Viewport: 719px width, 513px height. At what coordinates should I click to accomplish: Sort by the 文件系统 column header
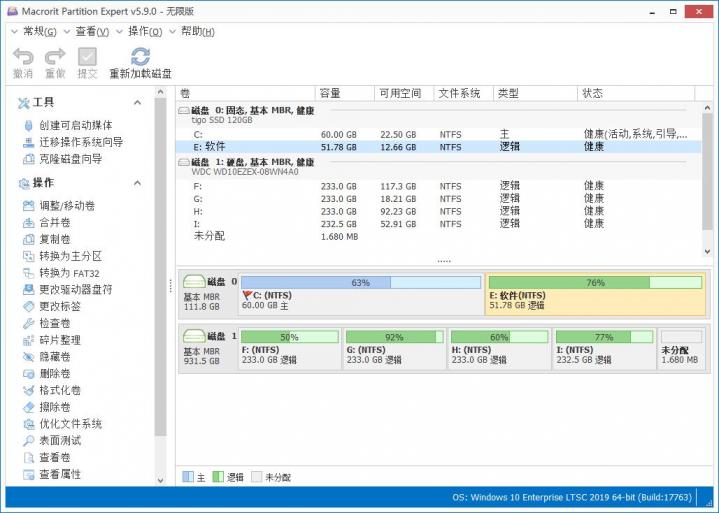(464, 94)
